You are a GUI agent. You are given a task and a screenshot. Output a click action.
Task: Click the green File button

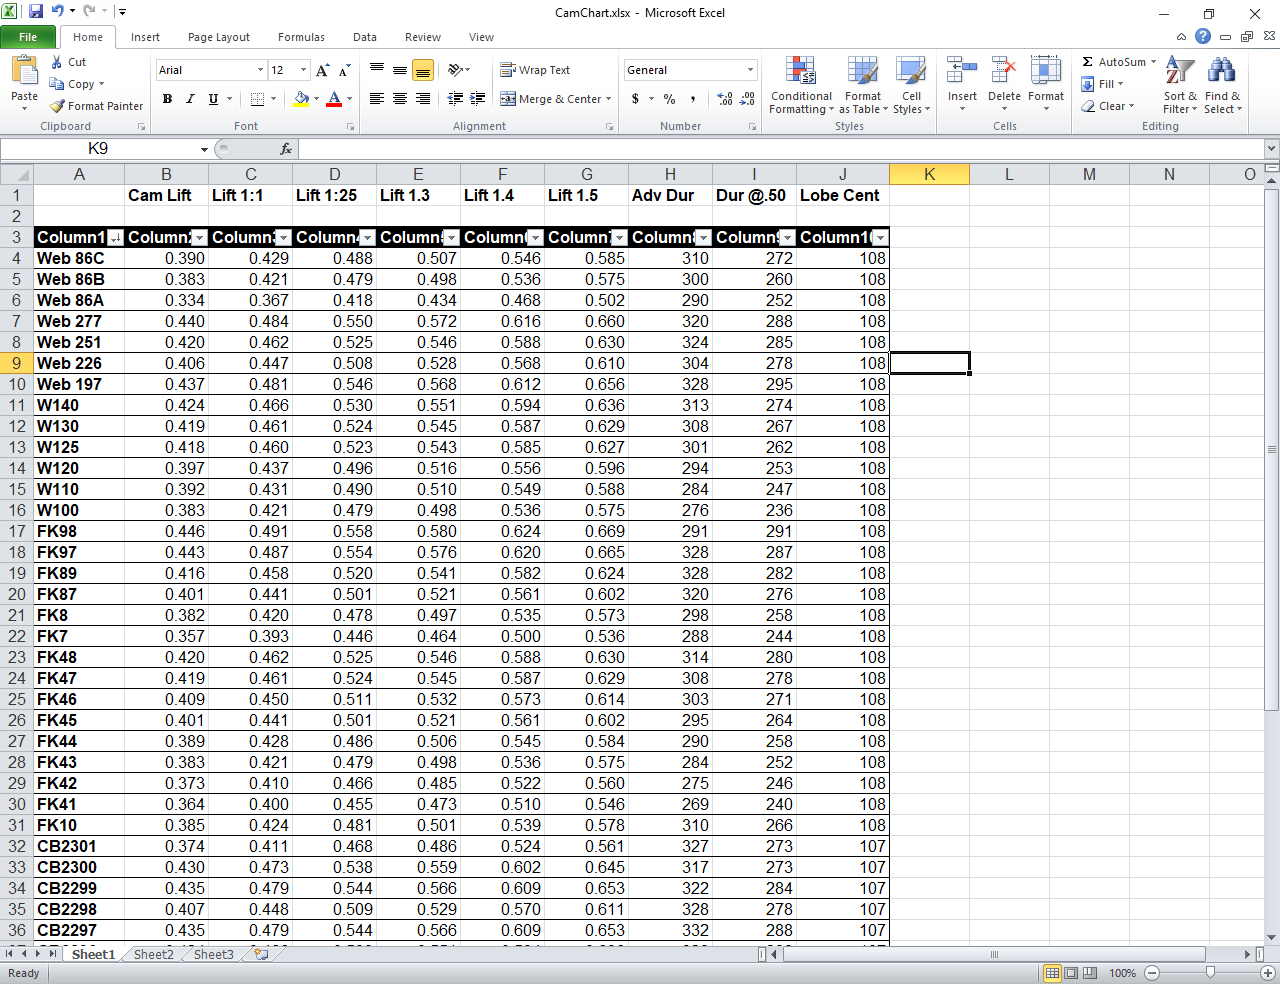point(28,37)
